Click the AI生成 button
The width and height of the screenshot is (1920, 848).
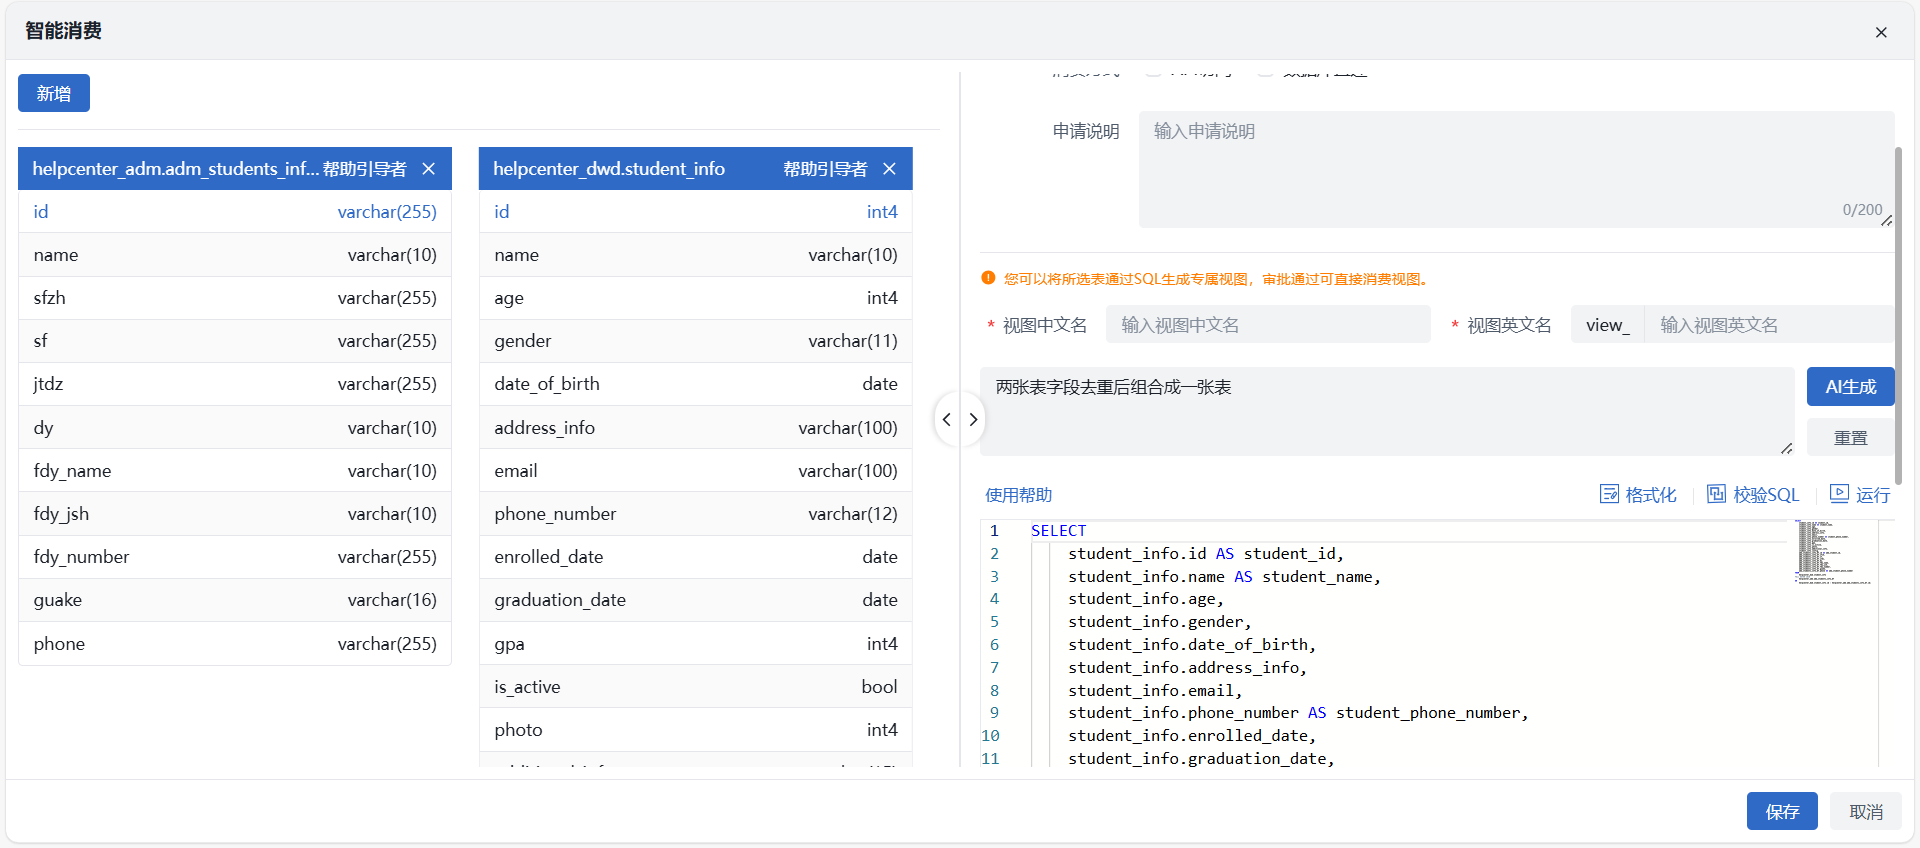[1850, 387]
